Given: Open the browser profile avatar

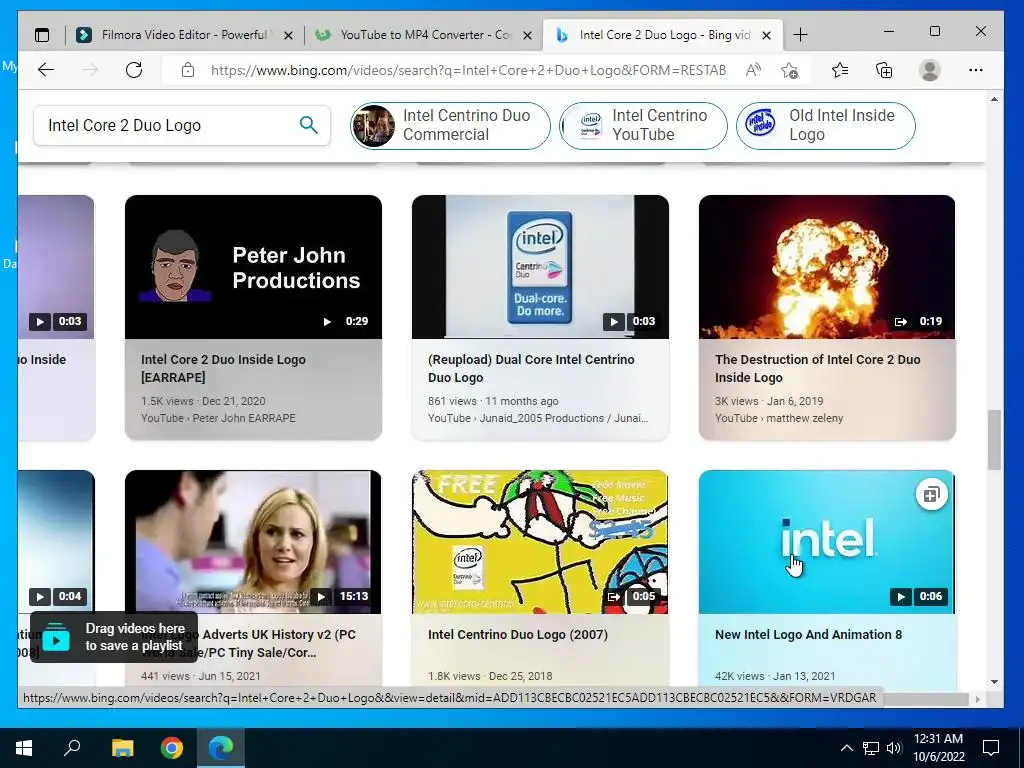Looking at the screenshot, I should pos(929,70).
